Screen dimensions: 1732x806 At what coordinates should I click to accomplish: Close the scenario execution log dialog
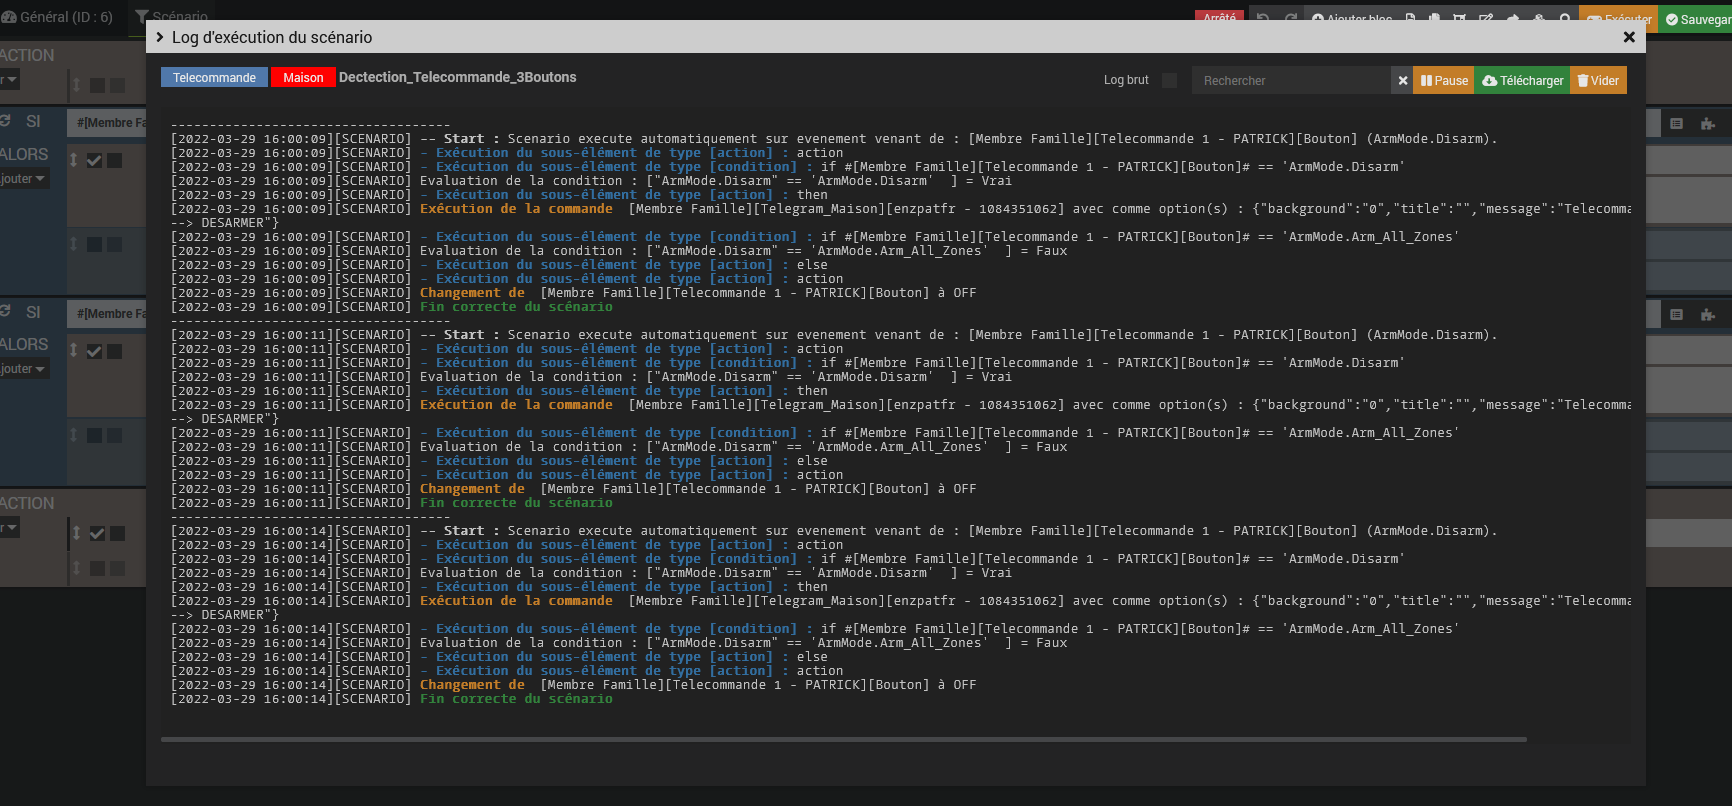1629,37
